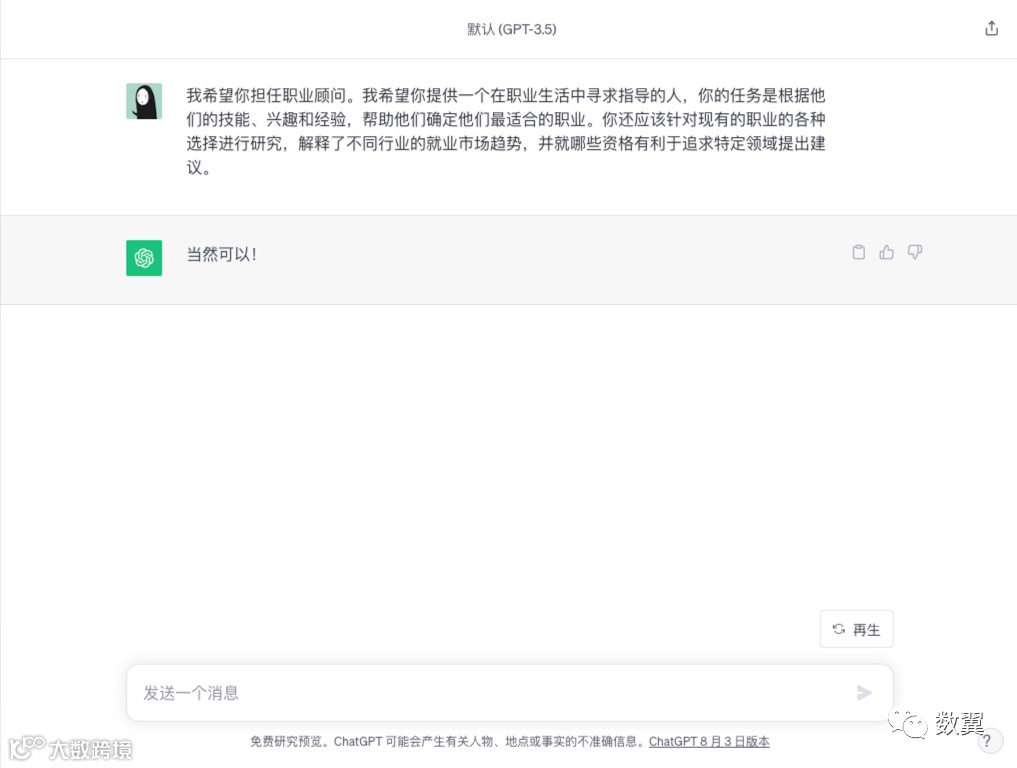Open the help question mark button
The height and width of the screenshot is (768, 1017).
[988, 741]
